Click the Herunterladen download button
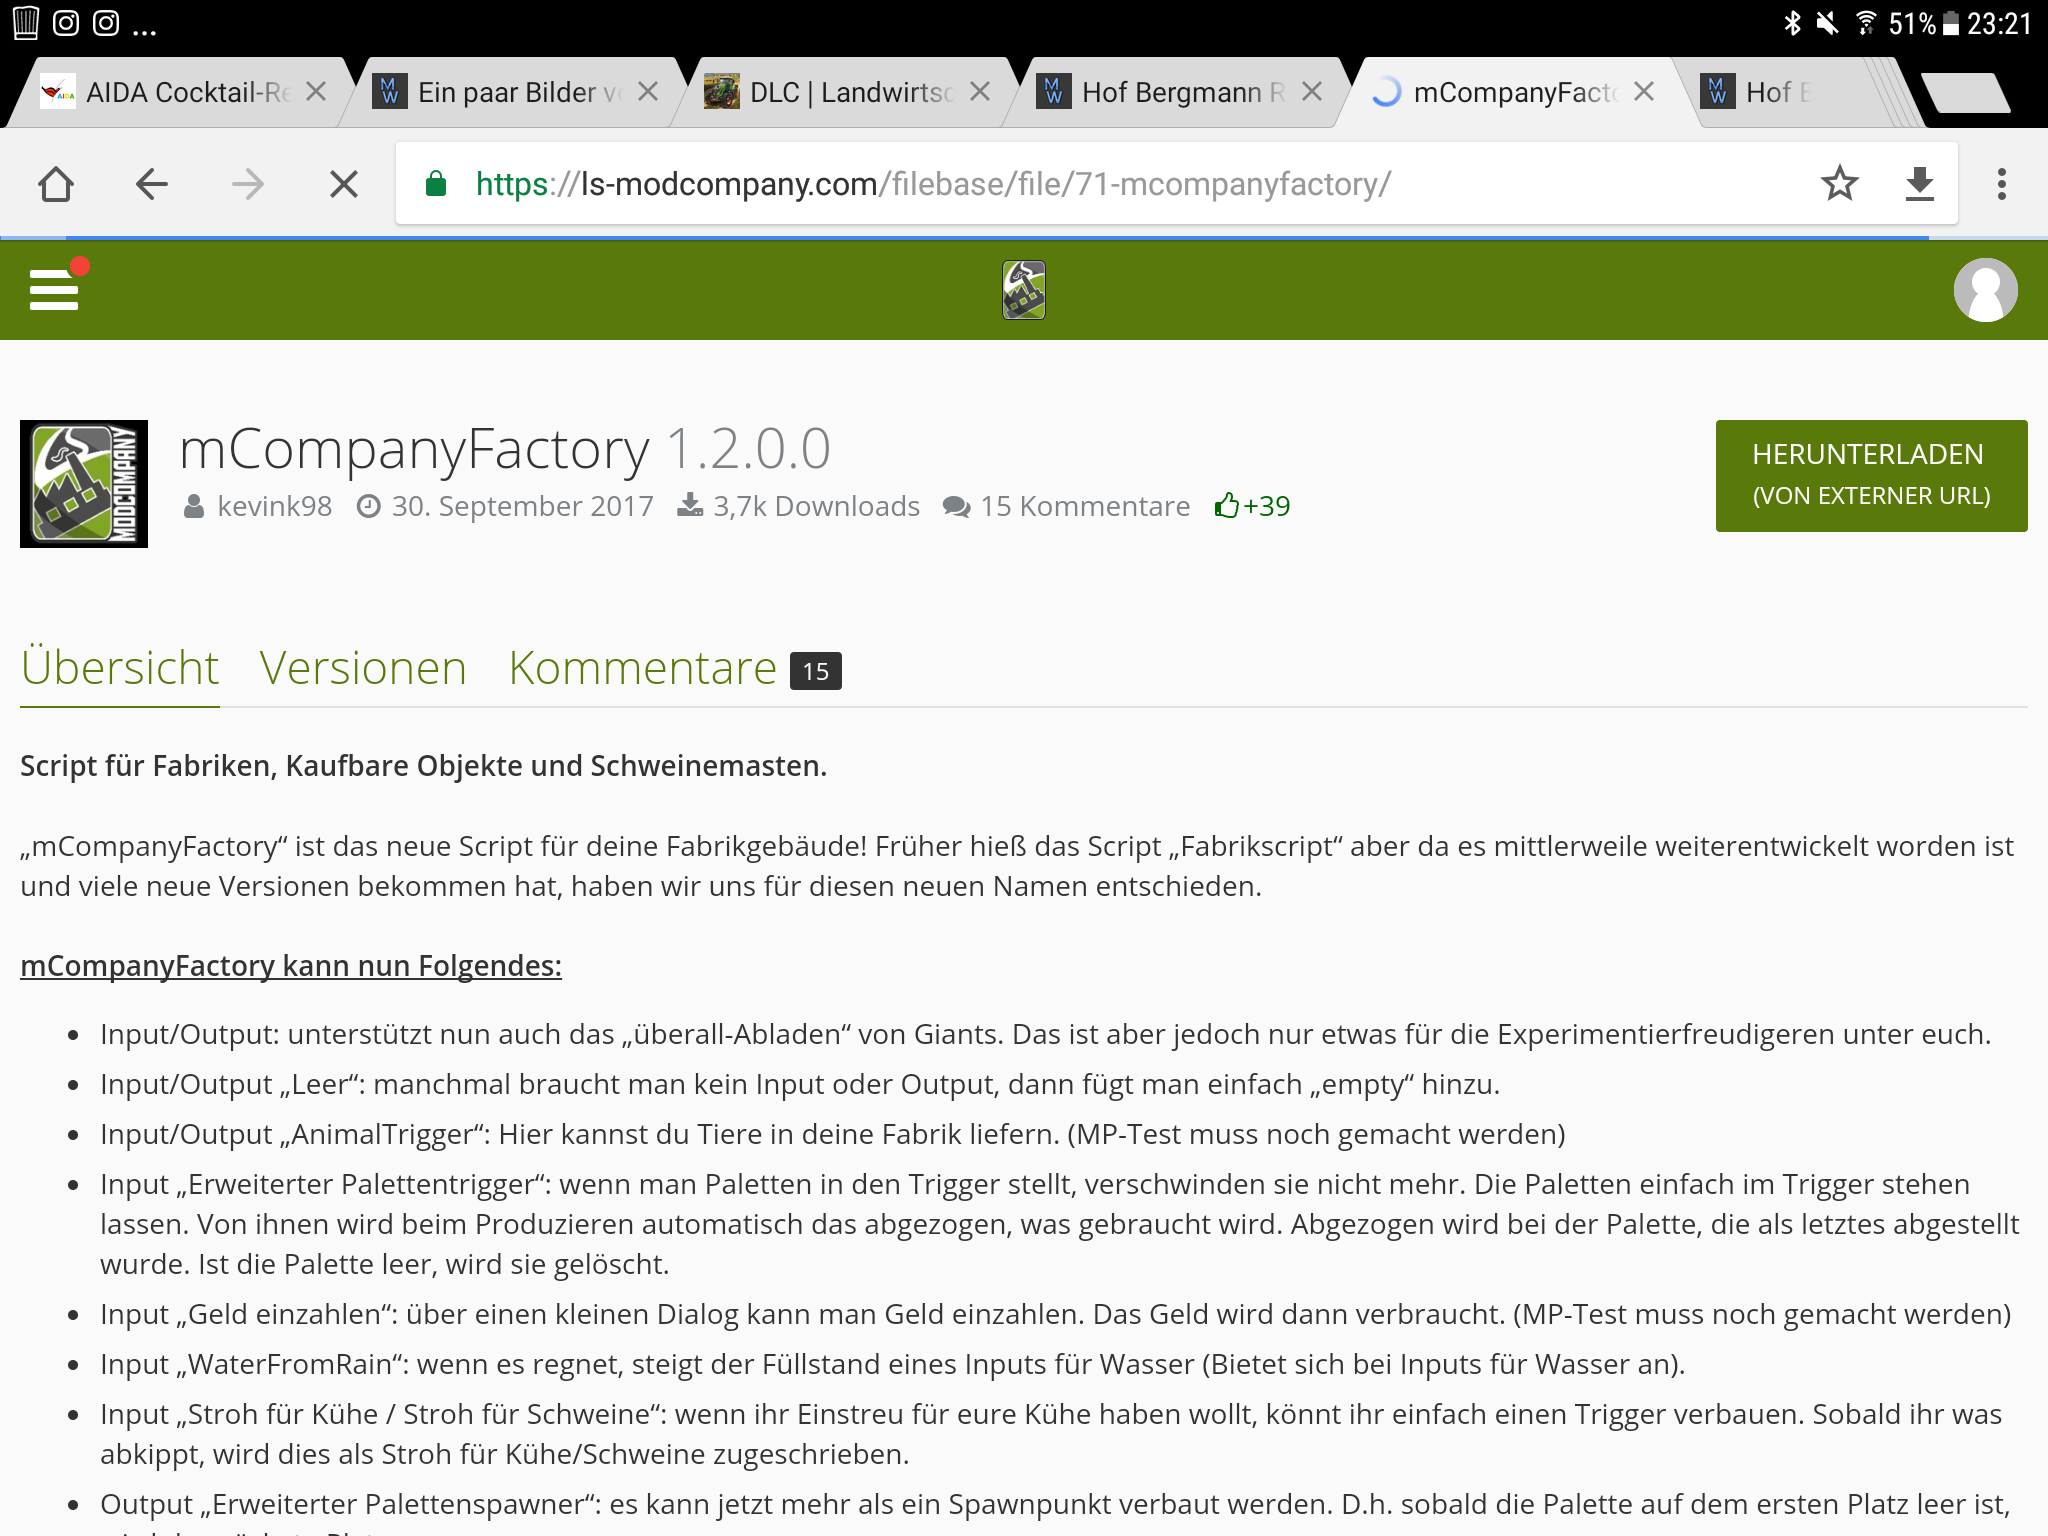2048x1536 pixels. pyautogui.click(x=1871, y=475)
